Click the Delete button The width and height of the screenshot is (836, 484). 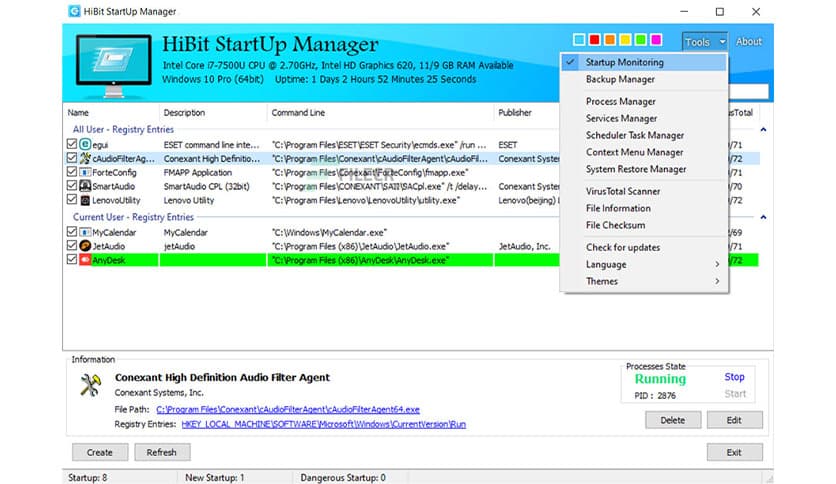pyautogui.click(x=673, y=420)
